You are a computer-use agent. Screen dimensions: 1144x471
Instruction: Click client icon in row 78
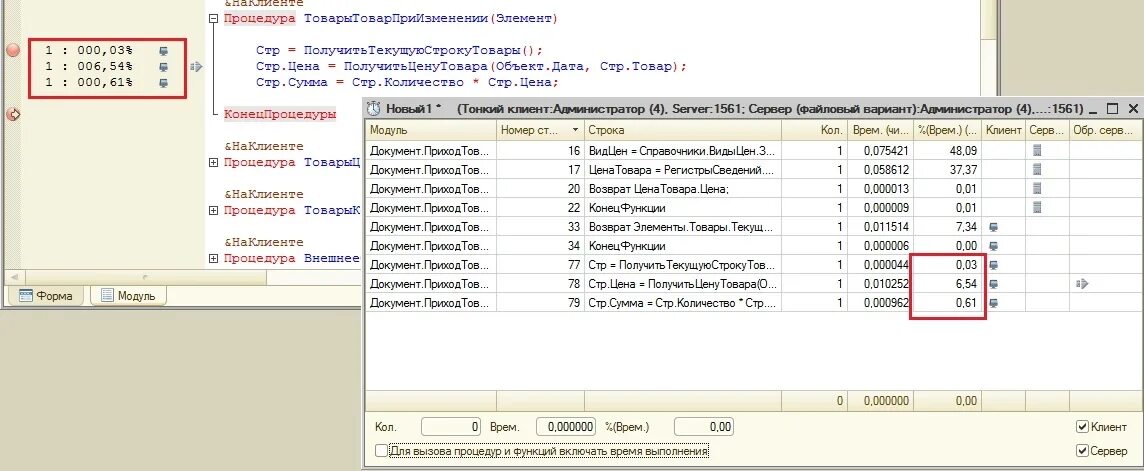(993, 284)
